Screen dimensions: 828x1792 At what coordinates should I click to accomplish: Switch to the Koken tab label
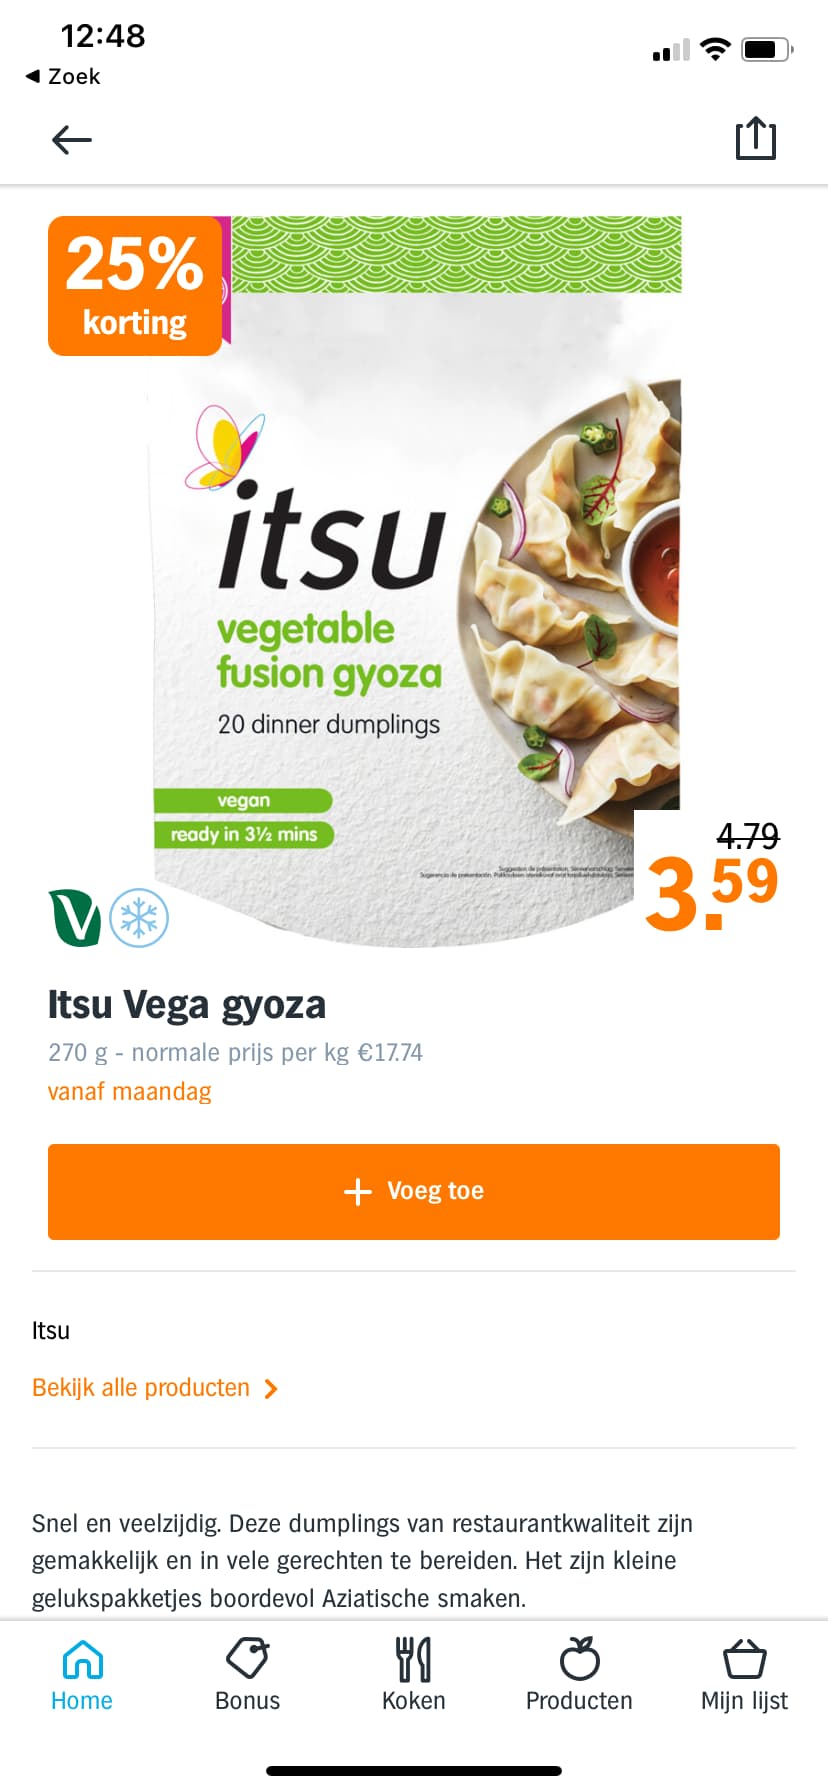click(414, 1701)
